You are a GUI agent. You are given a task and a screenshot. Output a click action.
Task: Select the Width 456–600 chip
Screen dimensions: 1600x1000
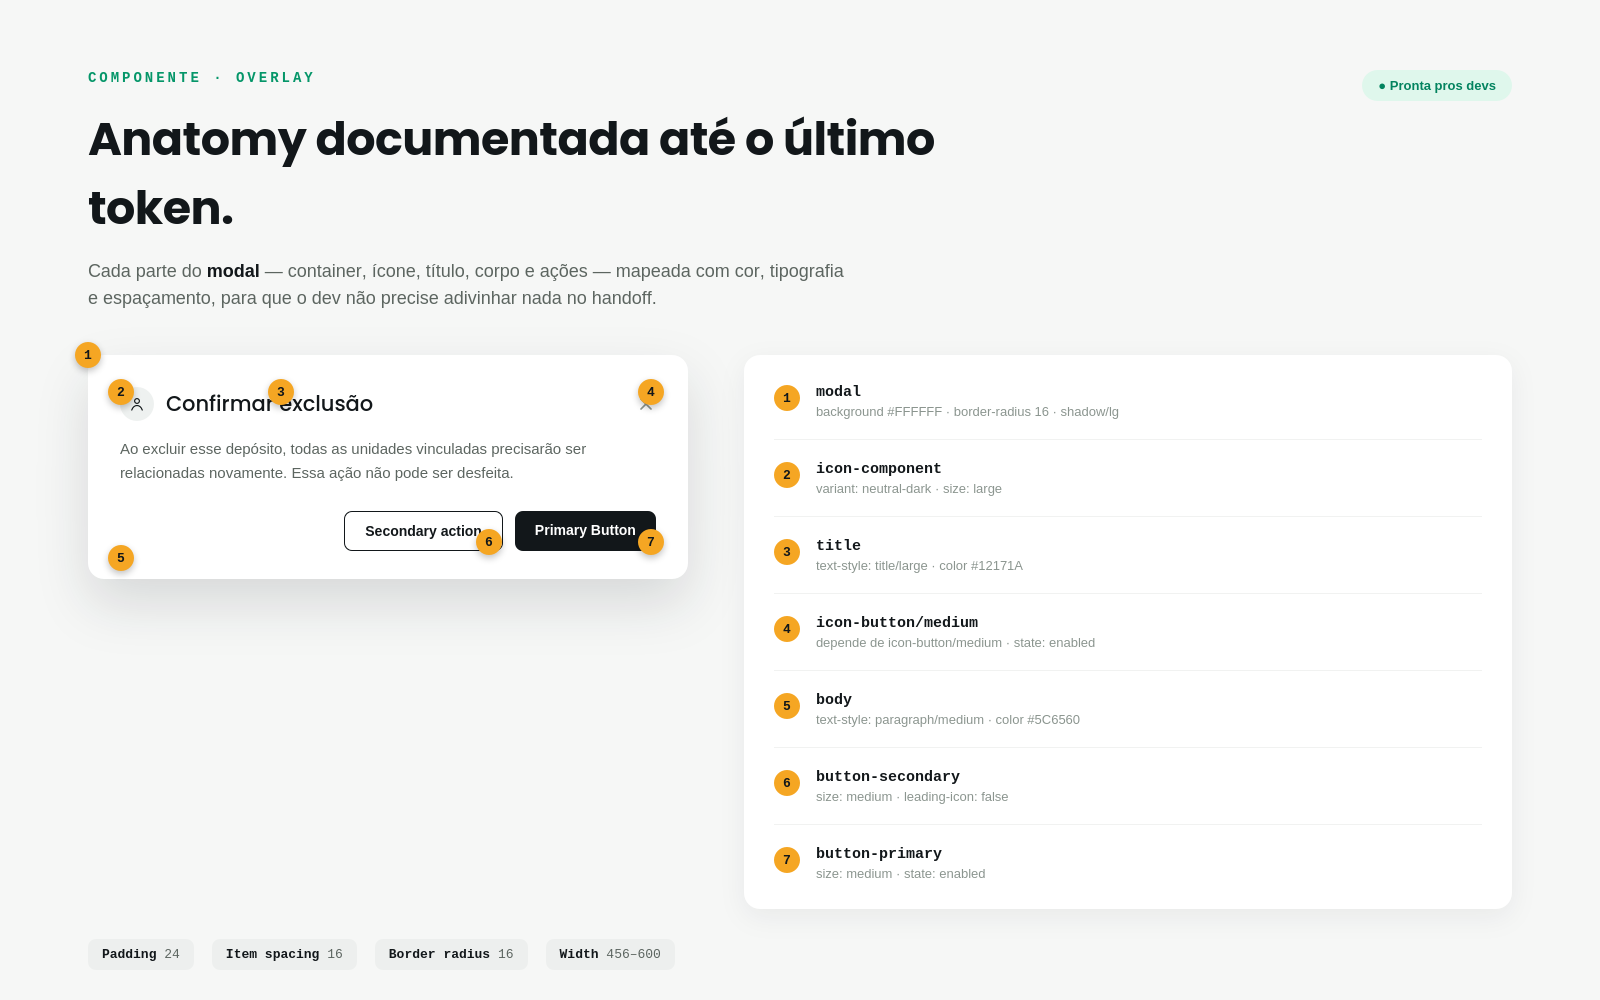tap(610, 954)
